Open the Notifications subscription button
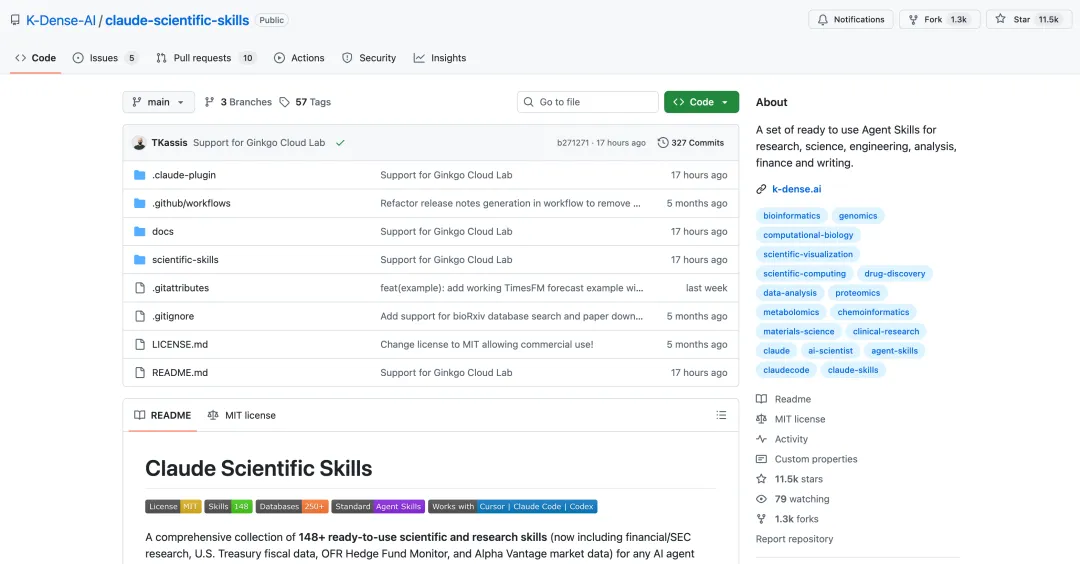Image resolution: width=1080 pixels, height=564 pixels. click(x=850, y=19)
